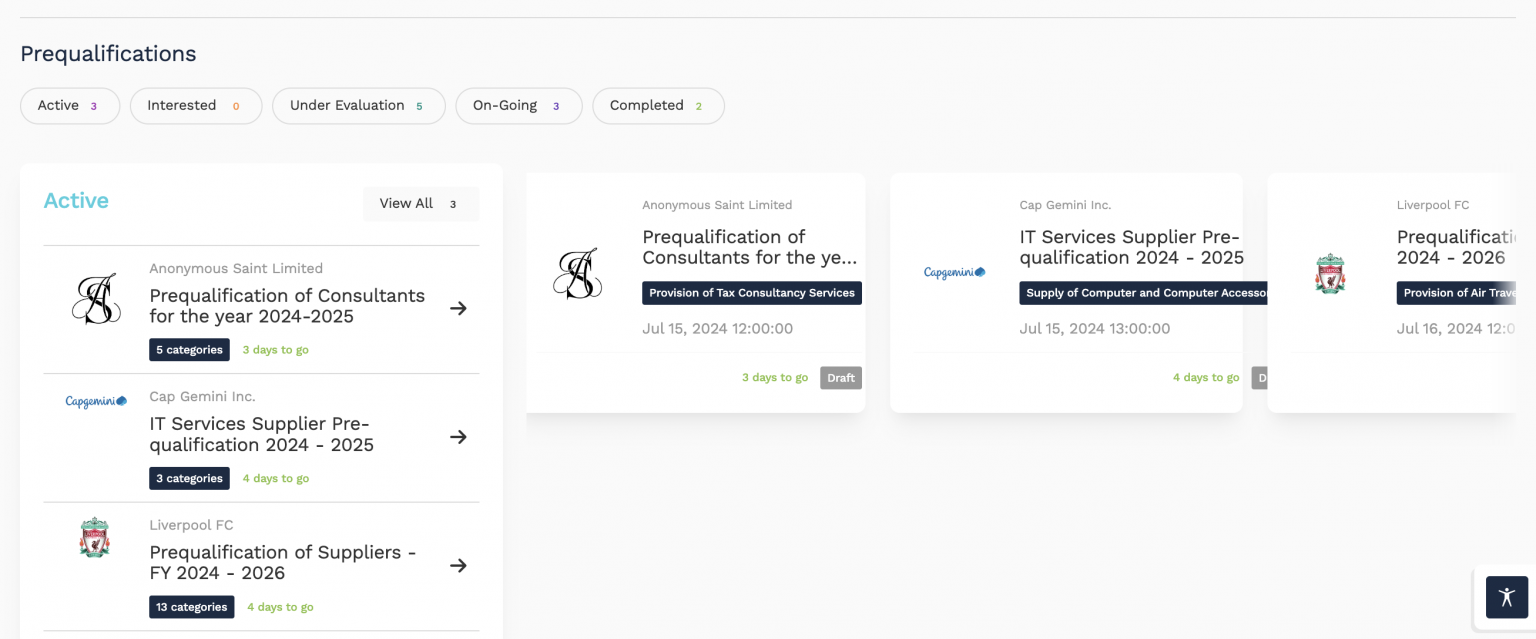Screen dimensions: 1536x639
Task: Switch to the Interested filter
Action: (x=195, y=105)
